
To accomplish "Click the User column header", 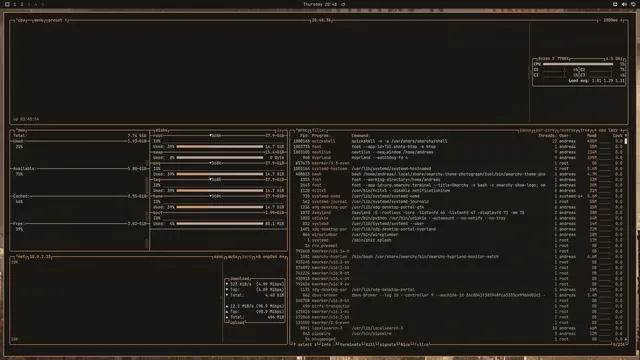I will pos(565,136).
